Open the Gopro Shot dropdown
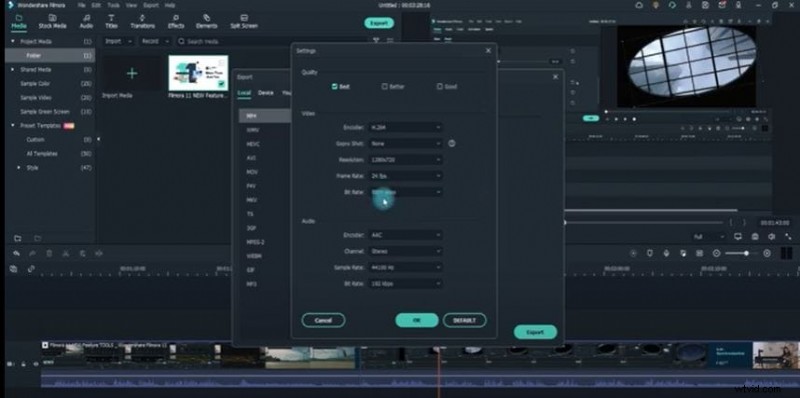The width and height of the screenshot is (800, 398). click(x=405, y=143)
